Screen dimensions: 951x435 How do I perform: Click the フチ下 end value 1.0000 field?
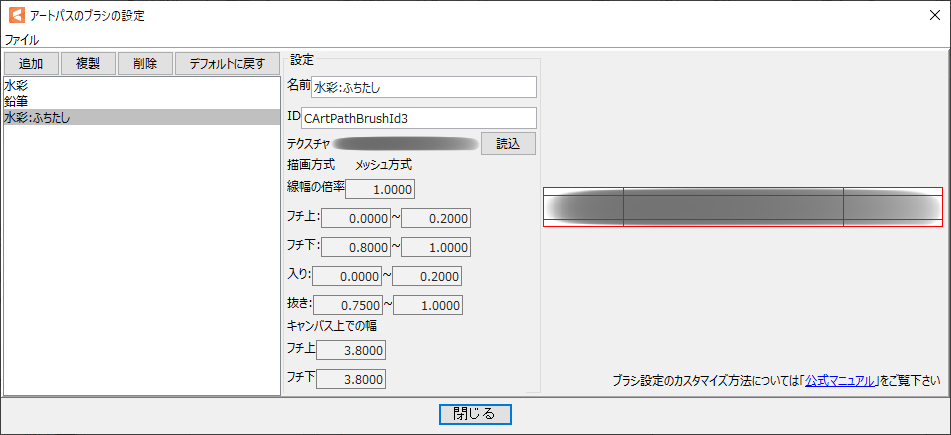pyautogui.click(x=435, y=247)
